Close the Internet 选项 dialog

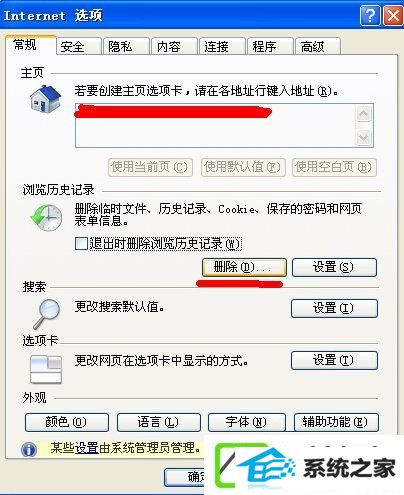coord(393,15)
